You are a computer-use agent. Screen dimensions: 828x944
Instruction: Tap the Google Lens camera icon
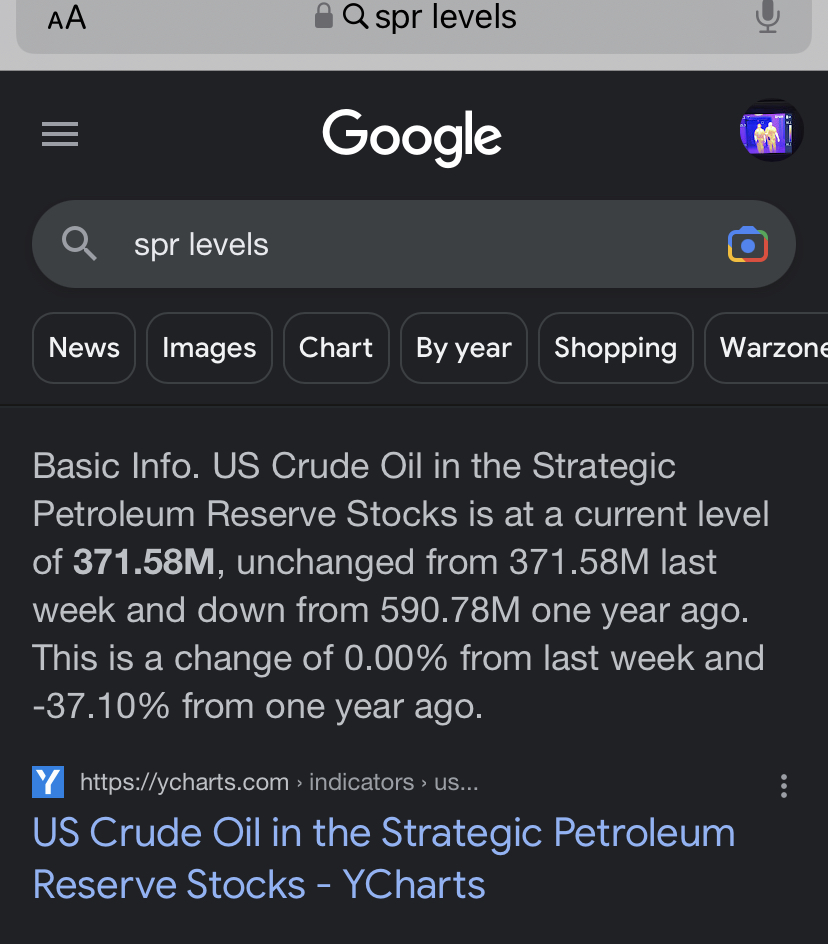(747, 244)
